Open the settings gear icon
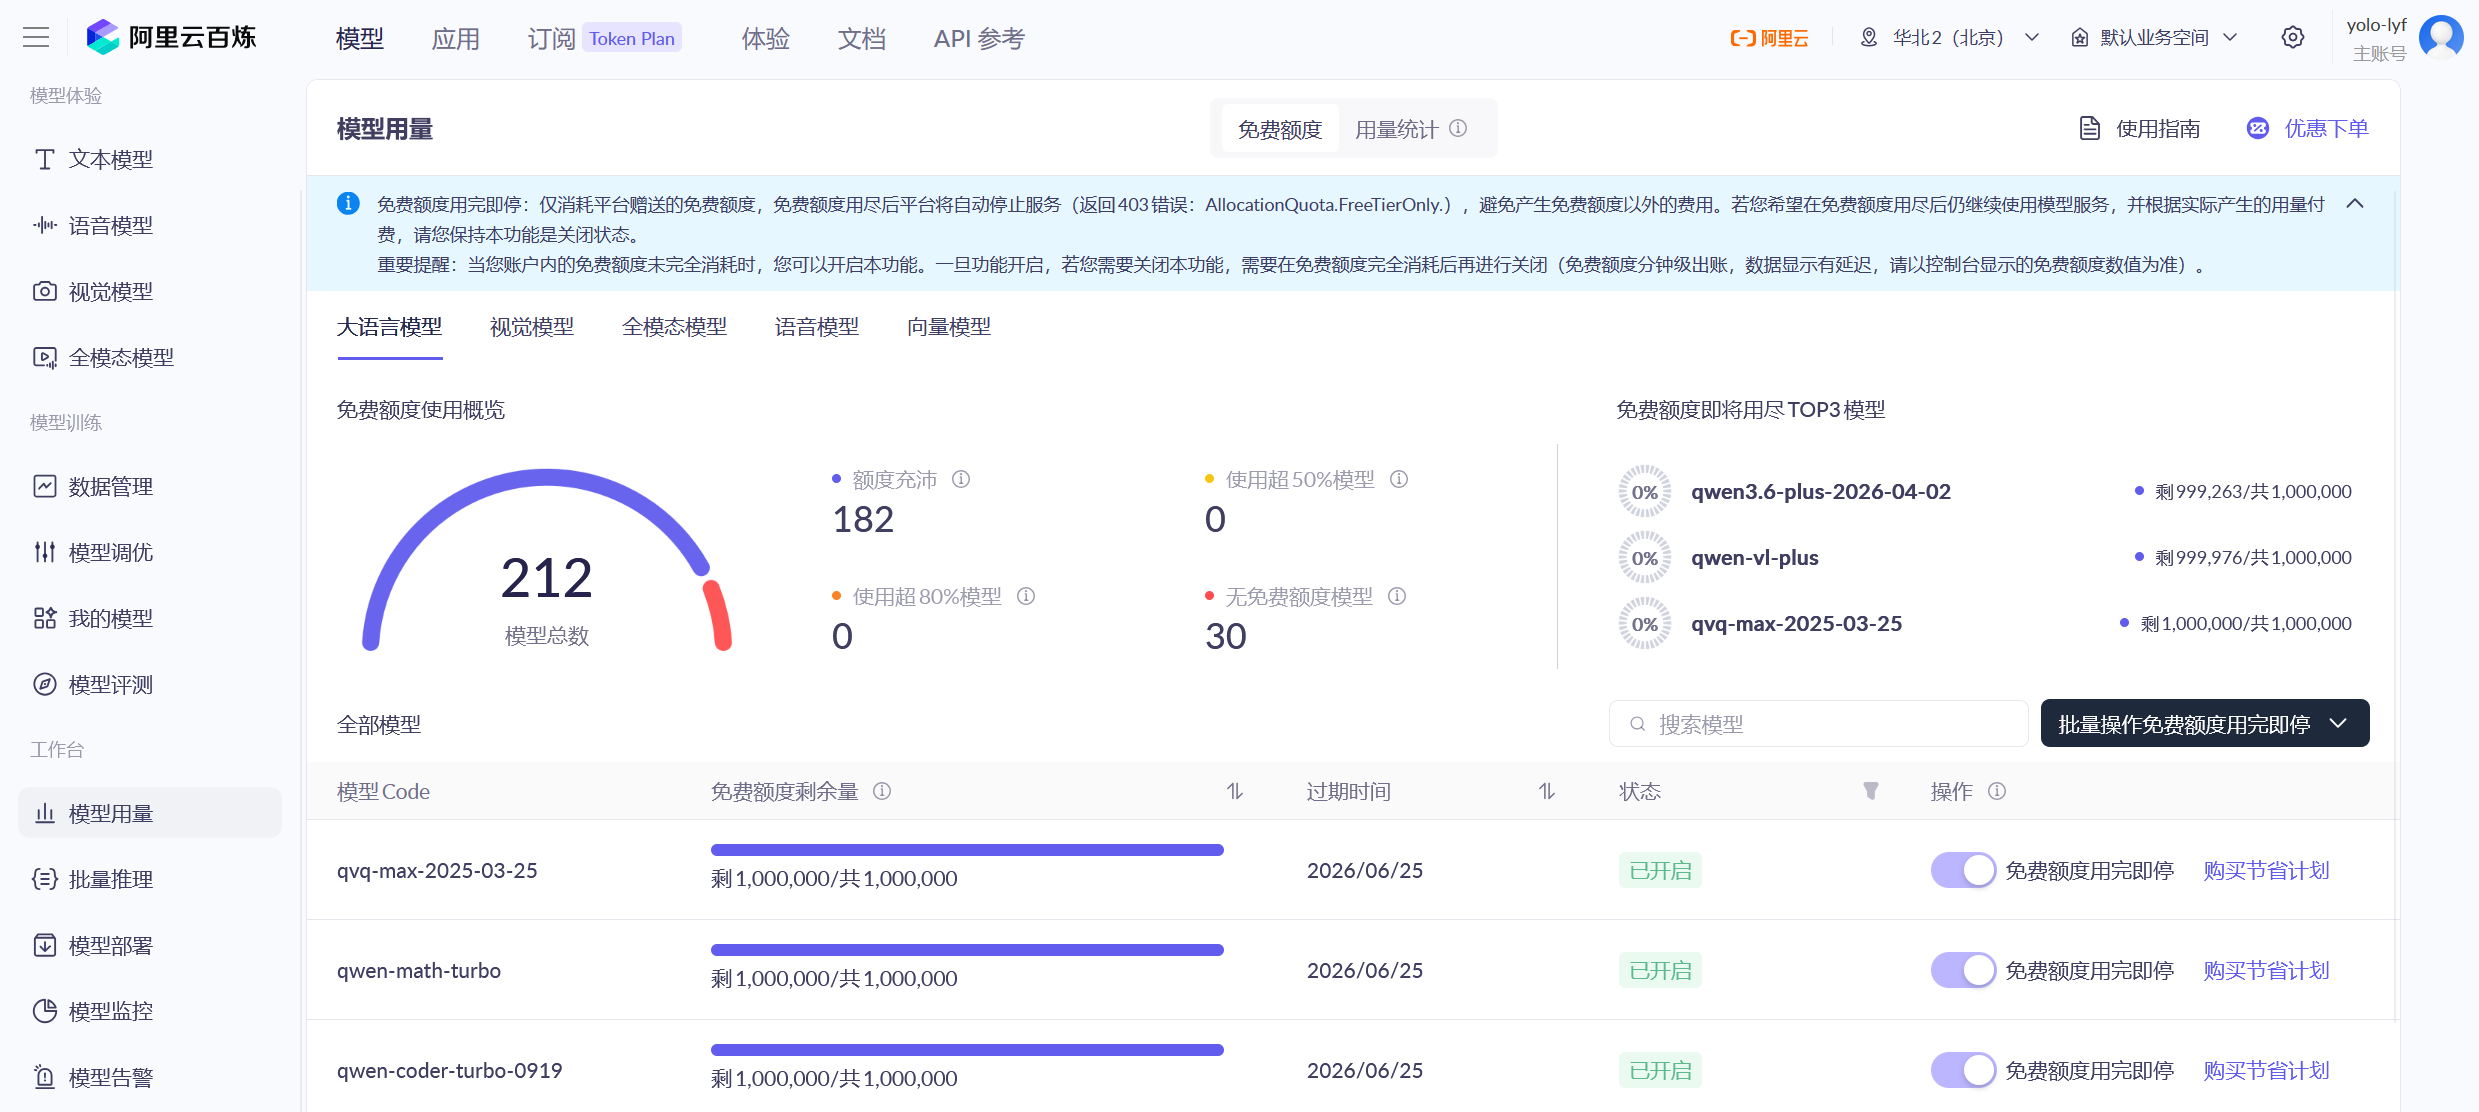This screenshot has width=2479, height=1112. click(x=2293, y=38)
